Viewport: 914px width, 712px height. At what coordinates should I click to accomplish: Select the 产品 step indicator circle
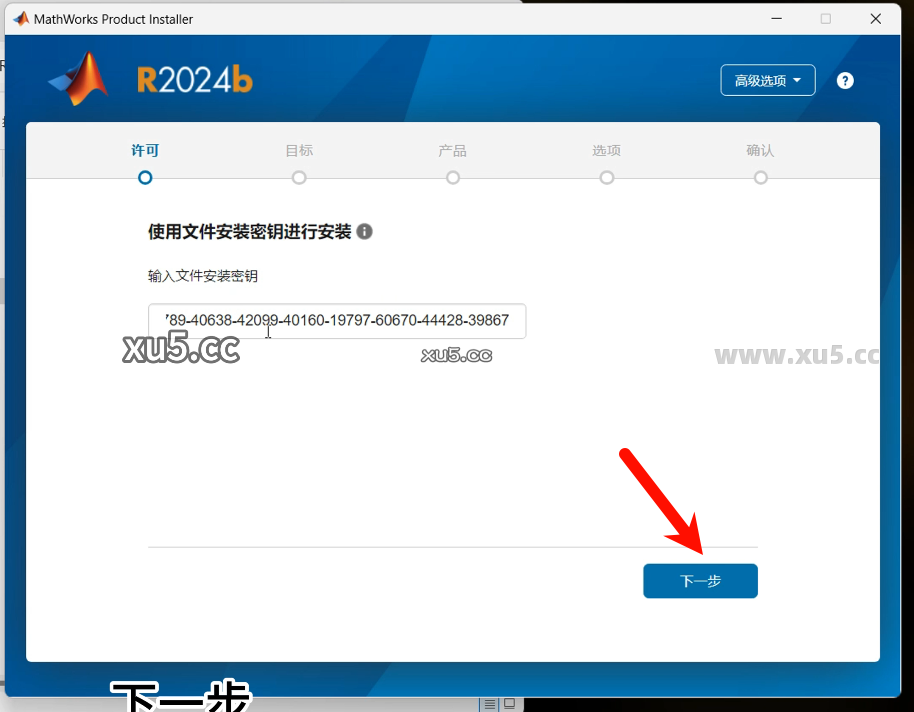click(453, 177)
